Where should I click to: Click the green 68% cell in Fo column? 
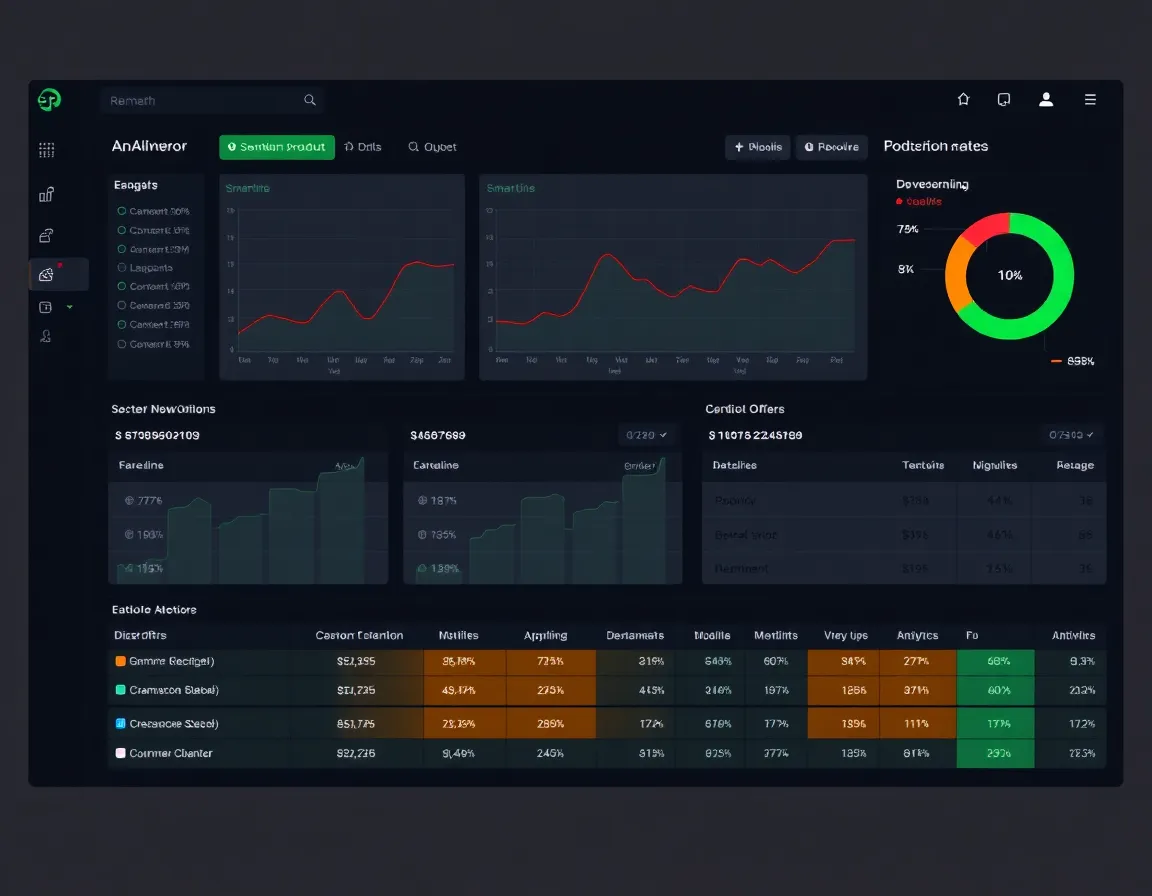pos(996,661)
